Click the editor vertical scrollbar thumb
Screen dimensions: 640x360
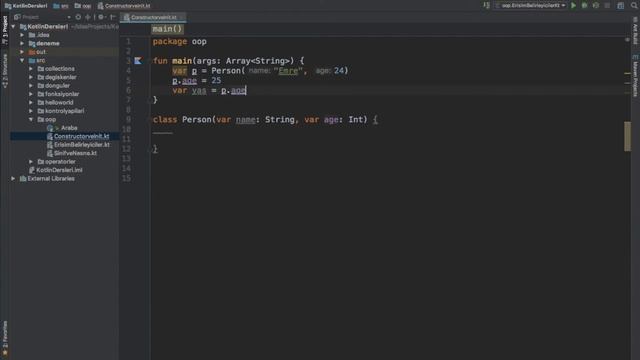click(627, 136)
